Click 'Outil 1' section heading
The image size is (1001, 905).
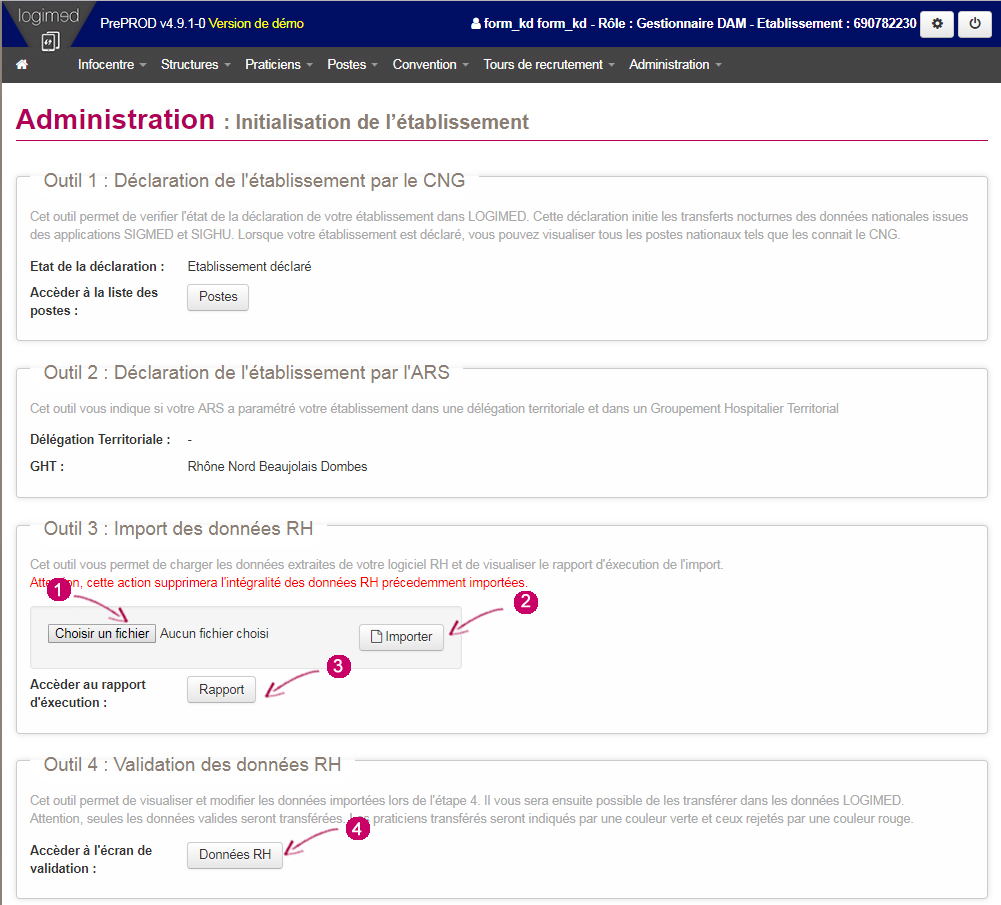pyautogui.click(x=254, y=181)
